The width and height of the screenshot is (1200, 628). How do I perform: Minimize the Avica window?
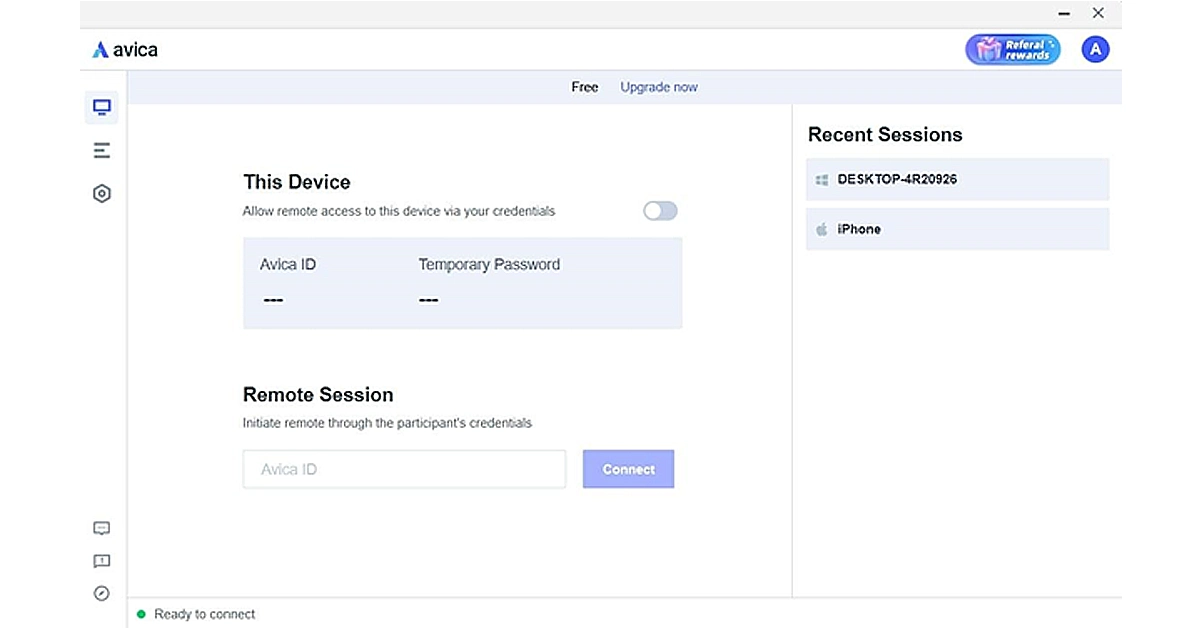click(x=1064, y=14)
